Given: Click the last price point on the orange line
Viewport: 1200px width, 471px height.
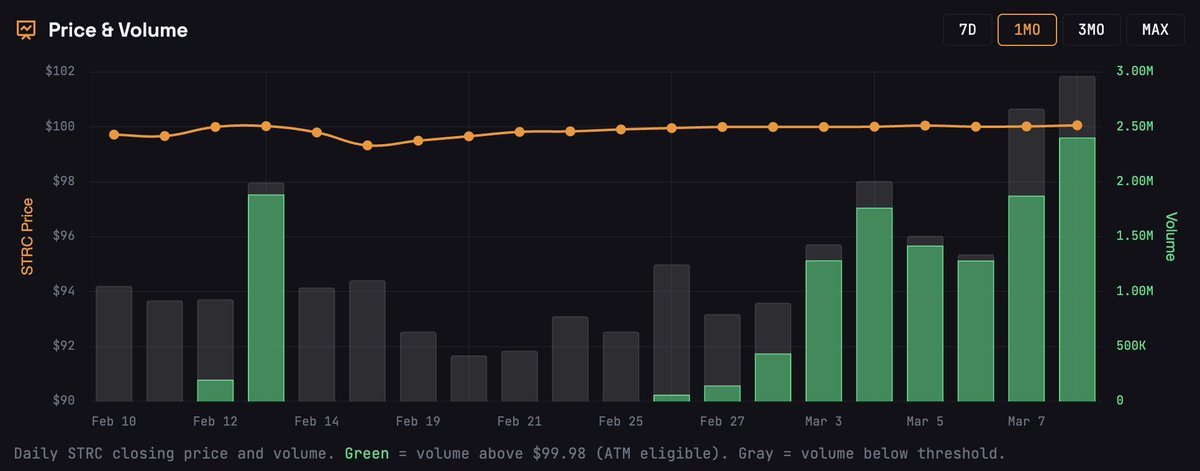Looking at the screenshot, I should click(1077, 125).
